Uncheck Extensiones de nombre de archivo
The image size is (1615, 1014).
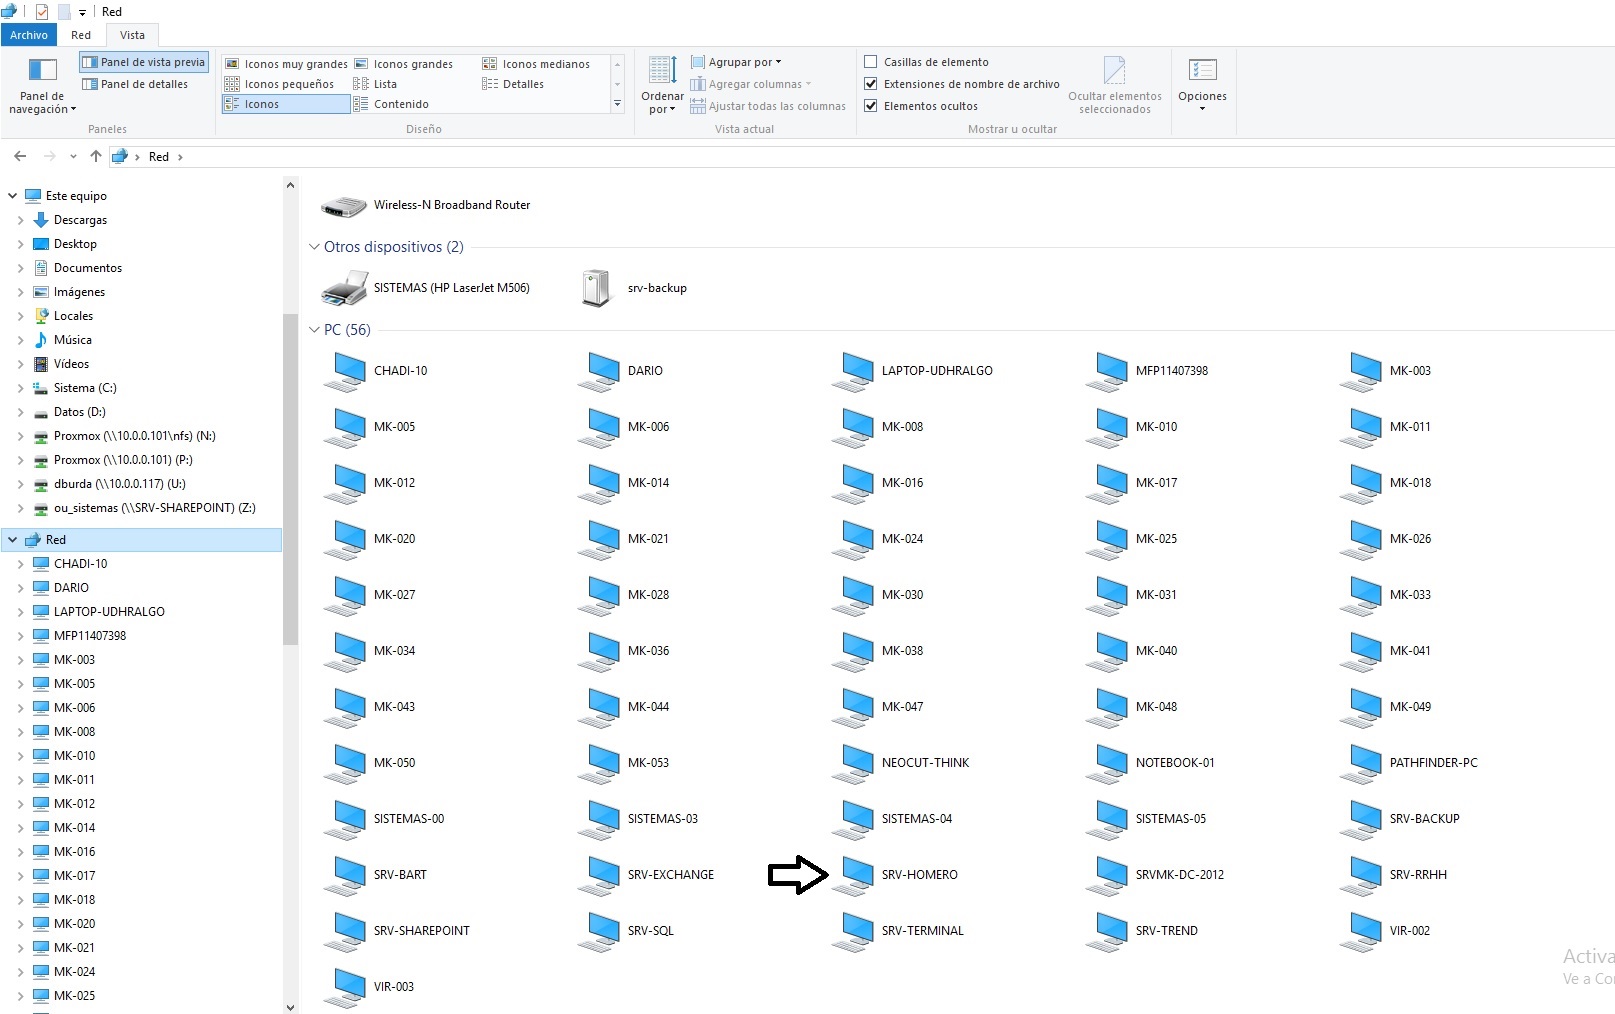pyautogui.click(x=871, y=84)
